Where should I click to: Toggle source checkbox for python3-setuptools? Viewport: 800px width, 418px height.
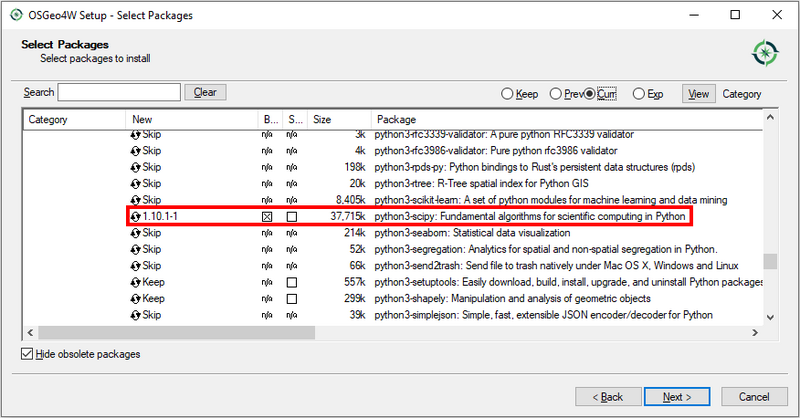pyautogui.click(x=292, y=282)
